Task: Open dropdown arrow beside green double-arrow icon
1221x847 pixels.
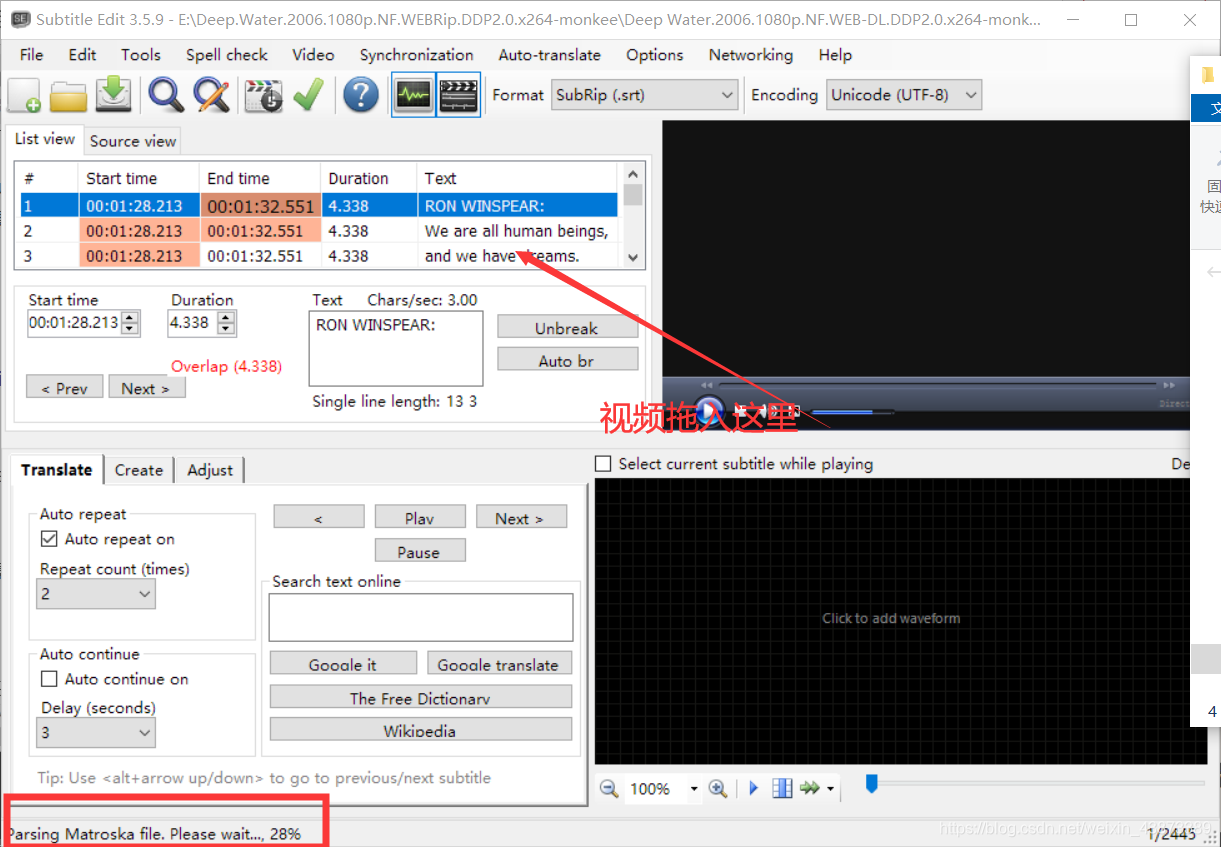Action: point(830,789)
